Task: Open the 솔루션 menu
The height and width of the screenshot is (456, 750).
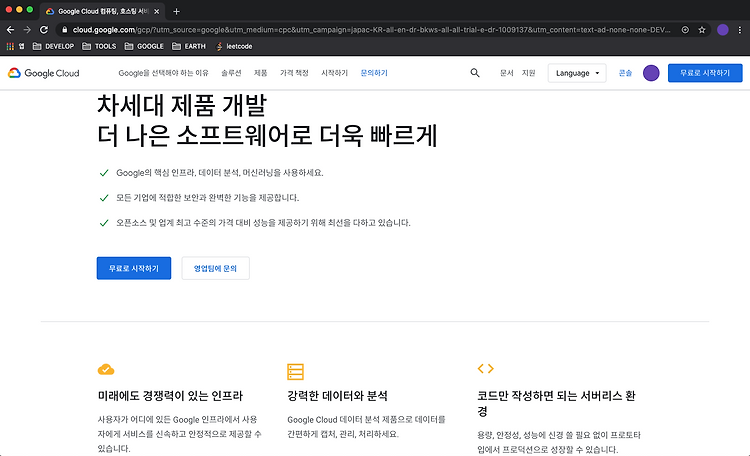Action: 231,73
